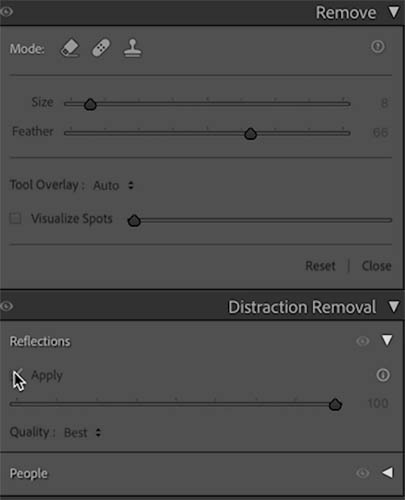Open the Tool Overlay Auto dropdown

(x=113, y=185)
